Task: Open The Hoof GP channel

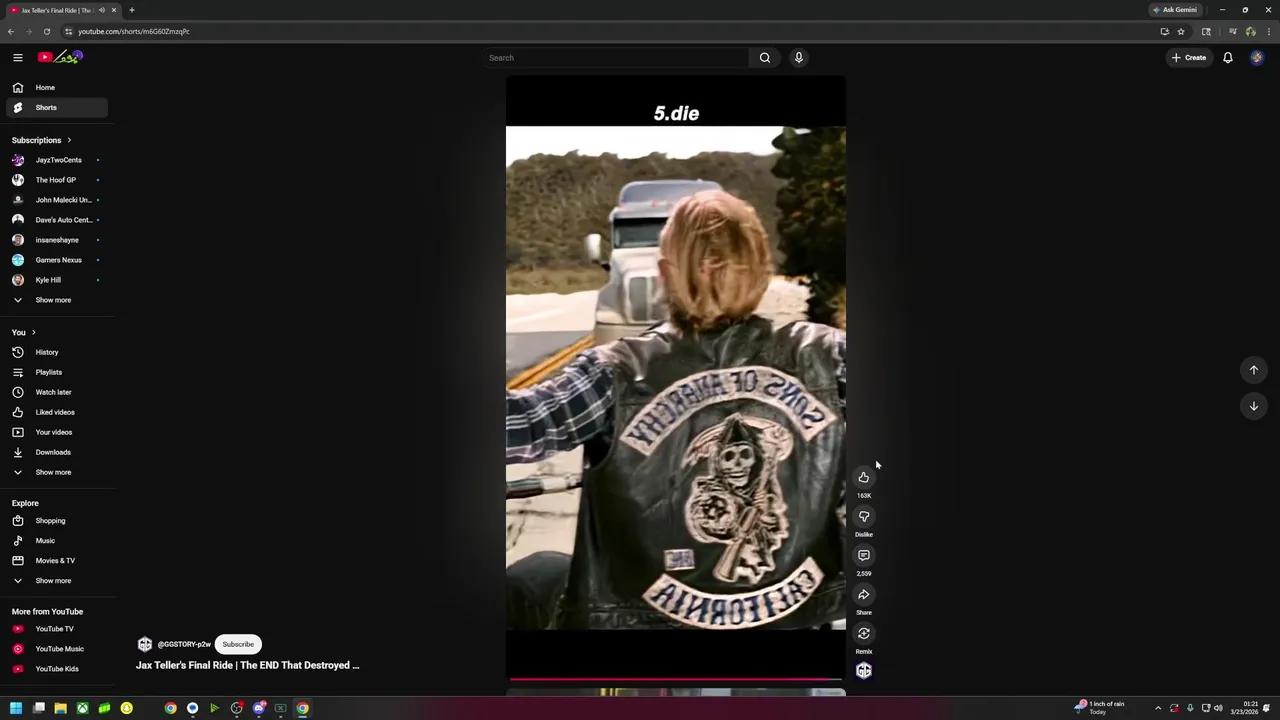Action: pyautogui.click(x=56, y=180)
